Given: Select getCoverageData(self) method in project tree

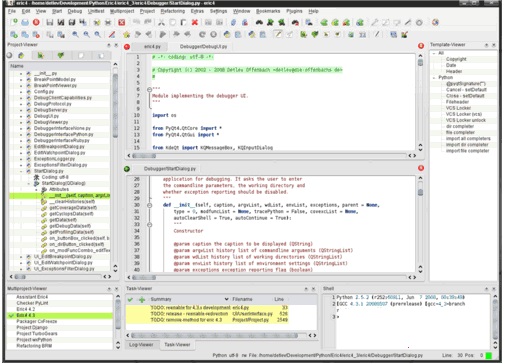Looking at the screenshot, I should click(73, 208).
